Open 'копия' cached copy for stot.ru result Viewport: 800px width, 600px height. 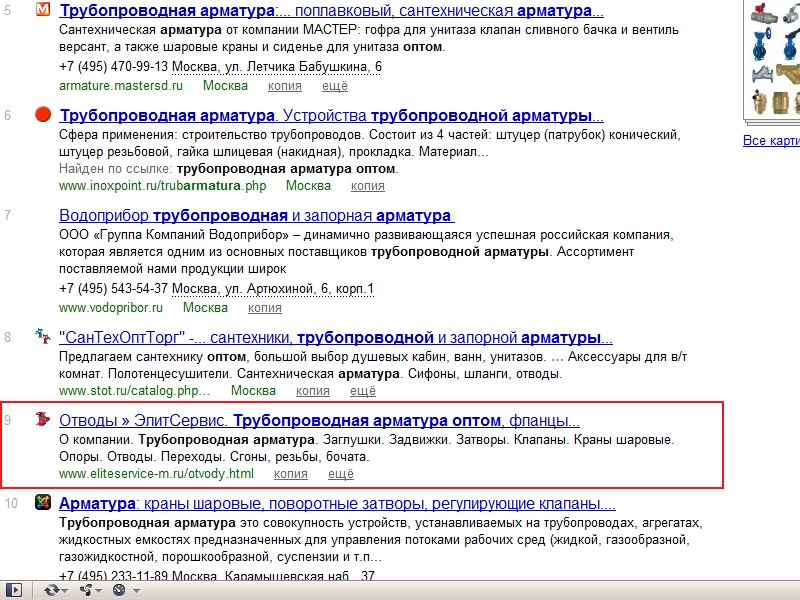pyautogui.click(x=313, y=391)
